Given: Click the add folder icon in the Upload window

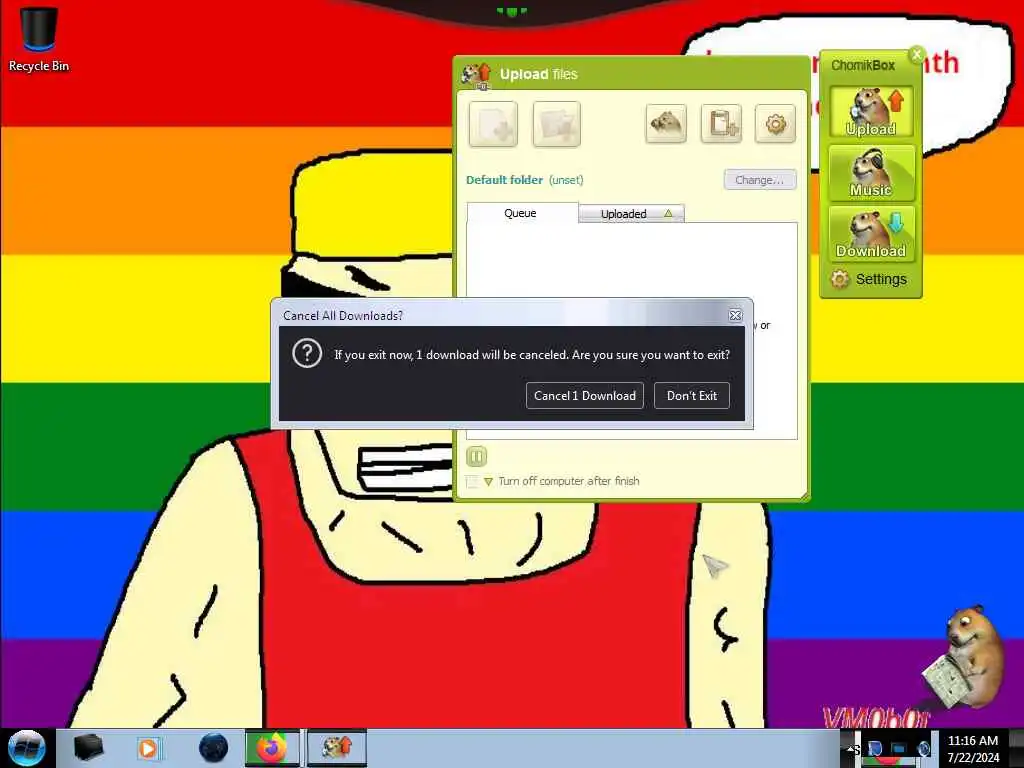Looking at the screenshot, I should [x=556, y=123].
